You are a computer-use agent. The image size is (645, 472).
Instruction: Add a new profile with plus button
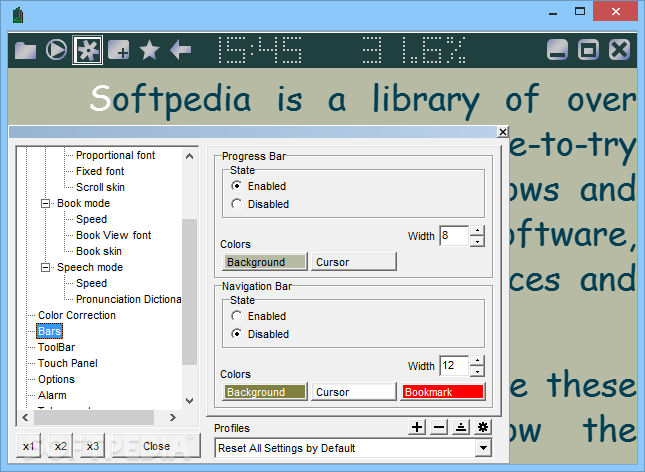pyautogui.click(x=417, y=427)
